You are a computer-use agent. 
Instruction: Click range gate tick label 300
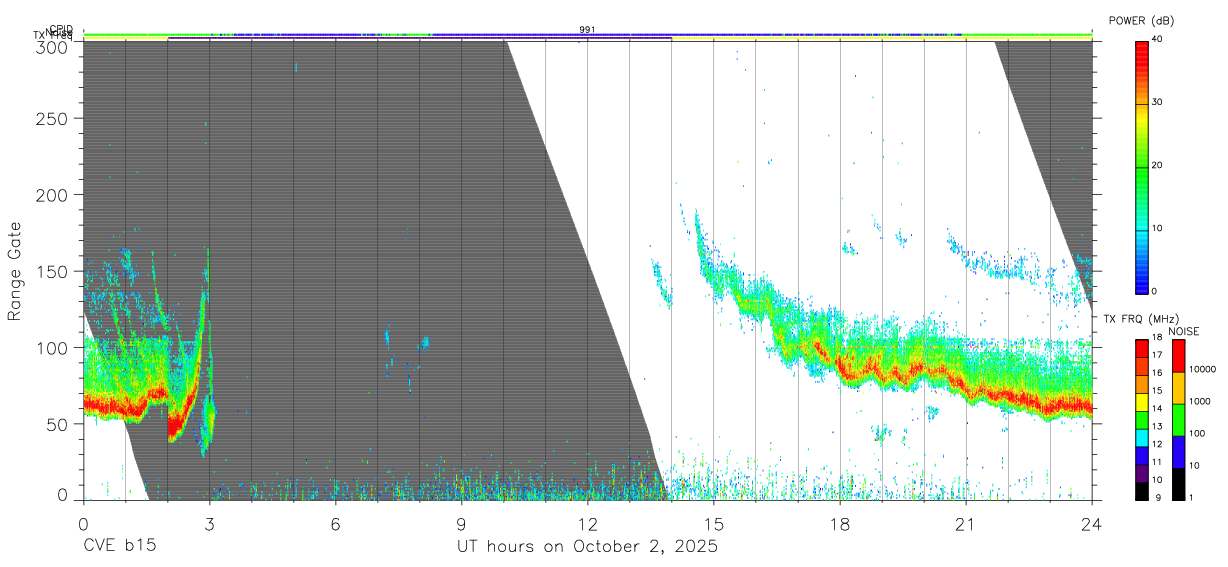click(x=52, y=47)
